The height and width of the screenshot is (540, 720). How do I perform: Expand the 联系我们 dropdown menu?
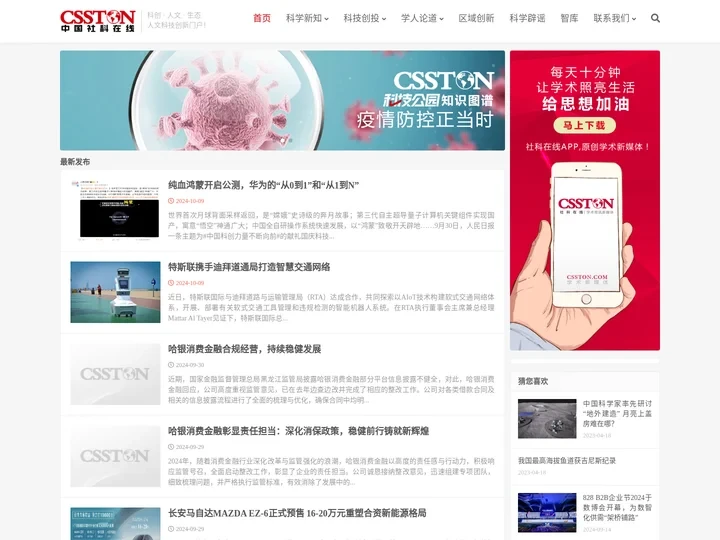[615, 18]
